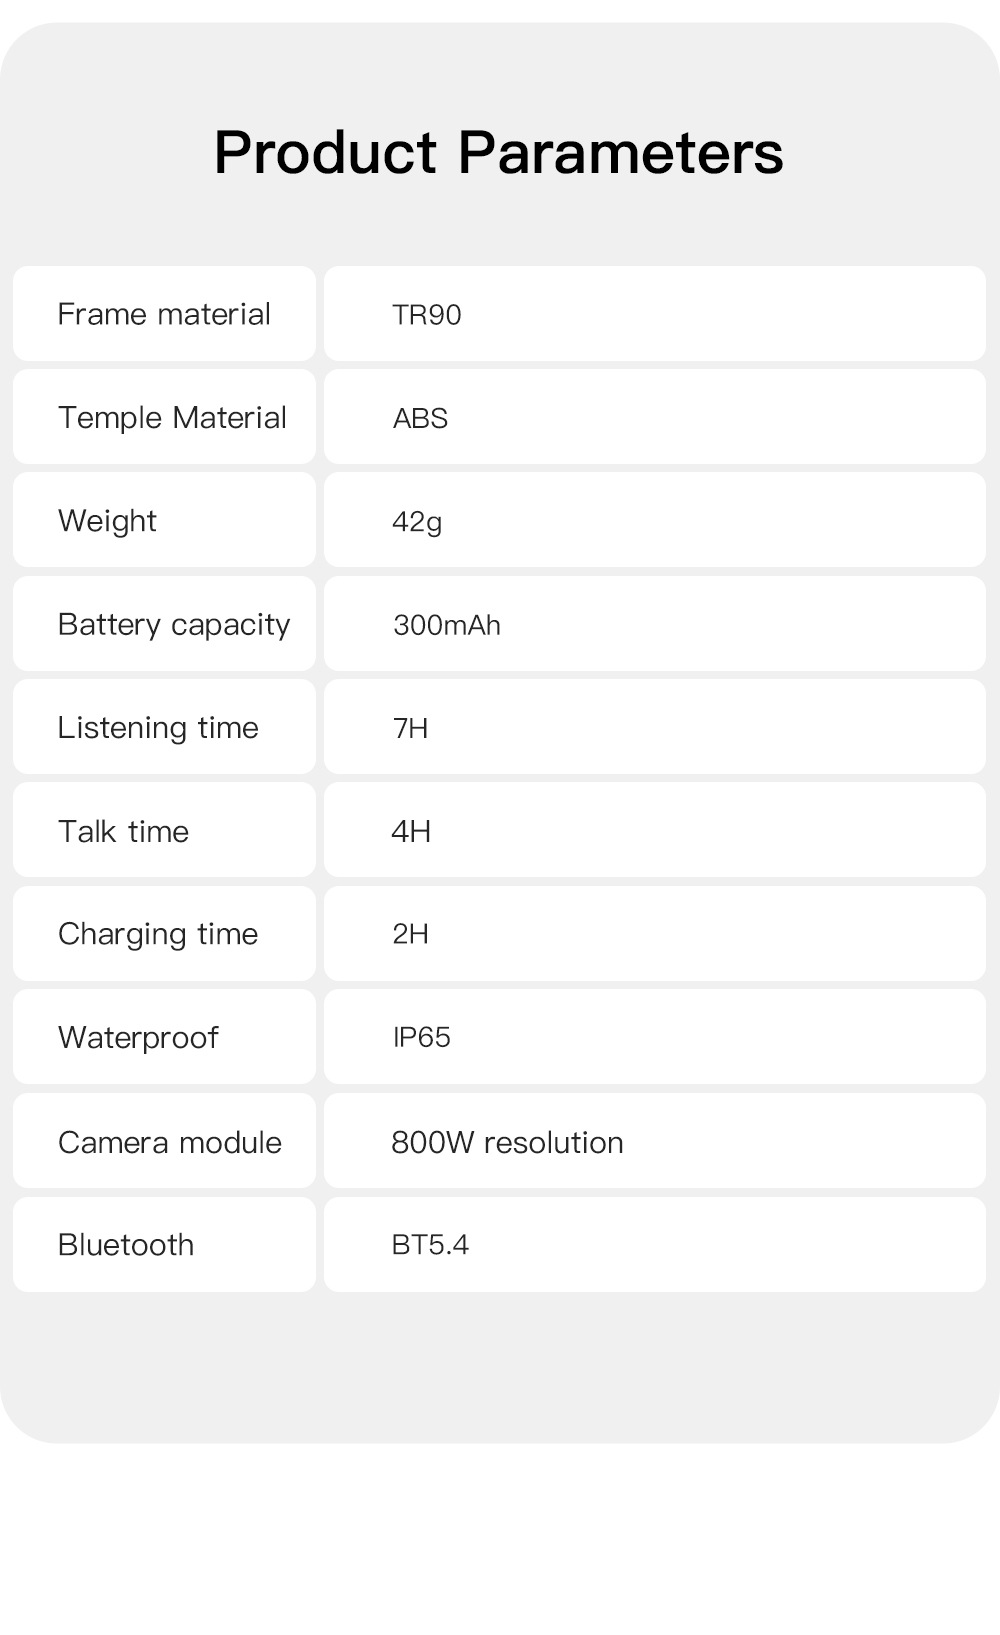1000x1635 pixels.
Task: Select the Frame material label cell
Action: 164,313
